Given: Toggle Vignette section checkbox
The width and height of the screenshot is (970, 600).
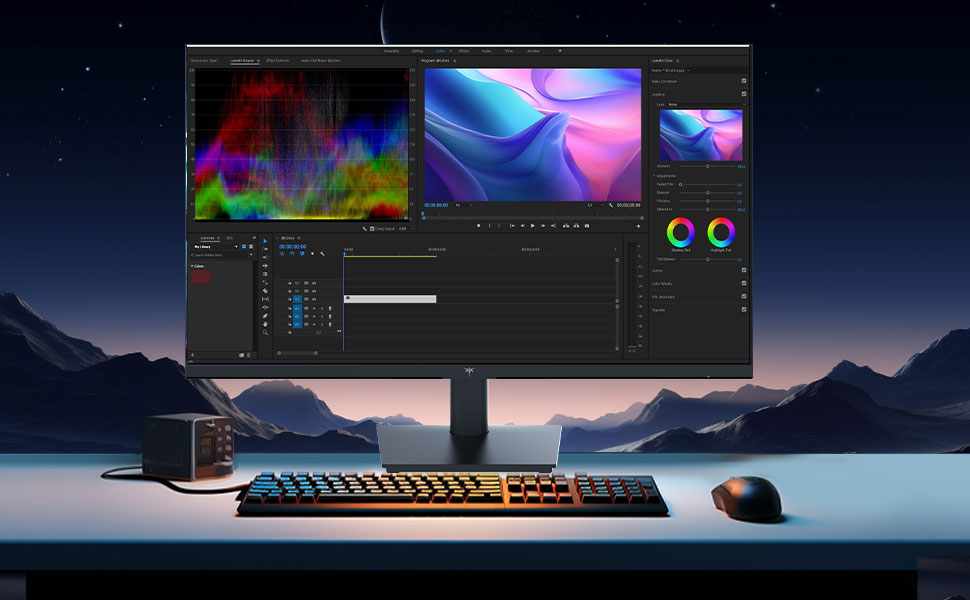Looking at the screenshot, I should [744, 309].
